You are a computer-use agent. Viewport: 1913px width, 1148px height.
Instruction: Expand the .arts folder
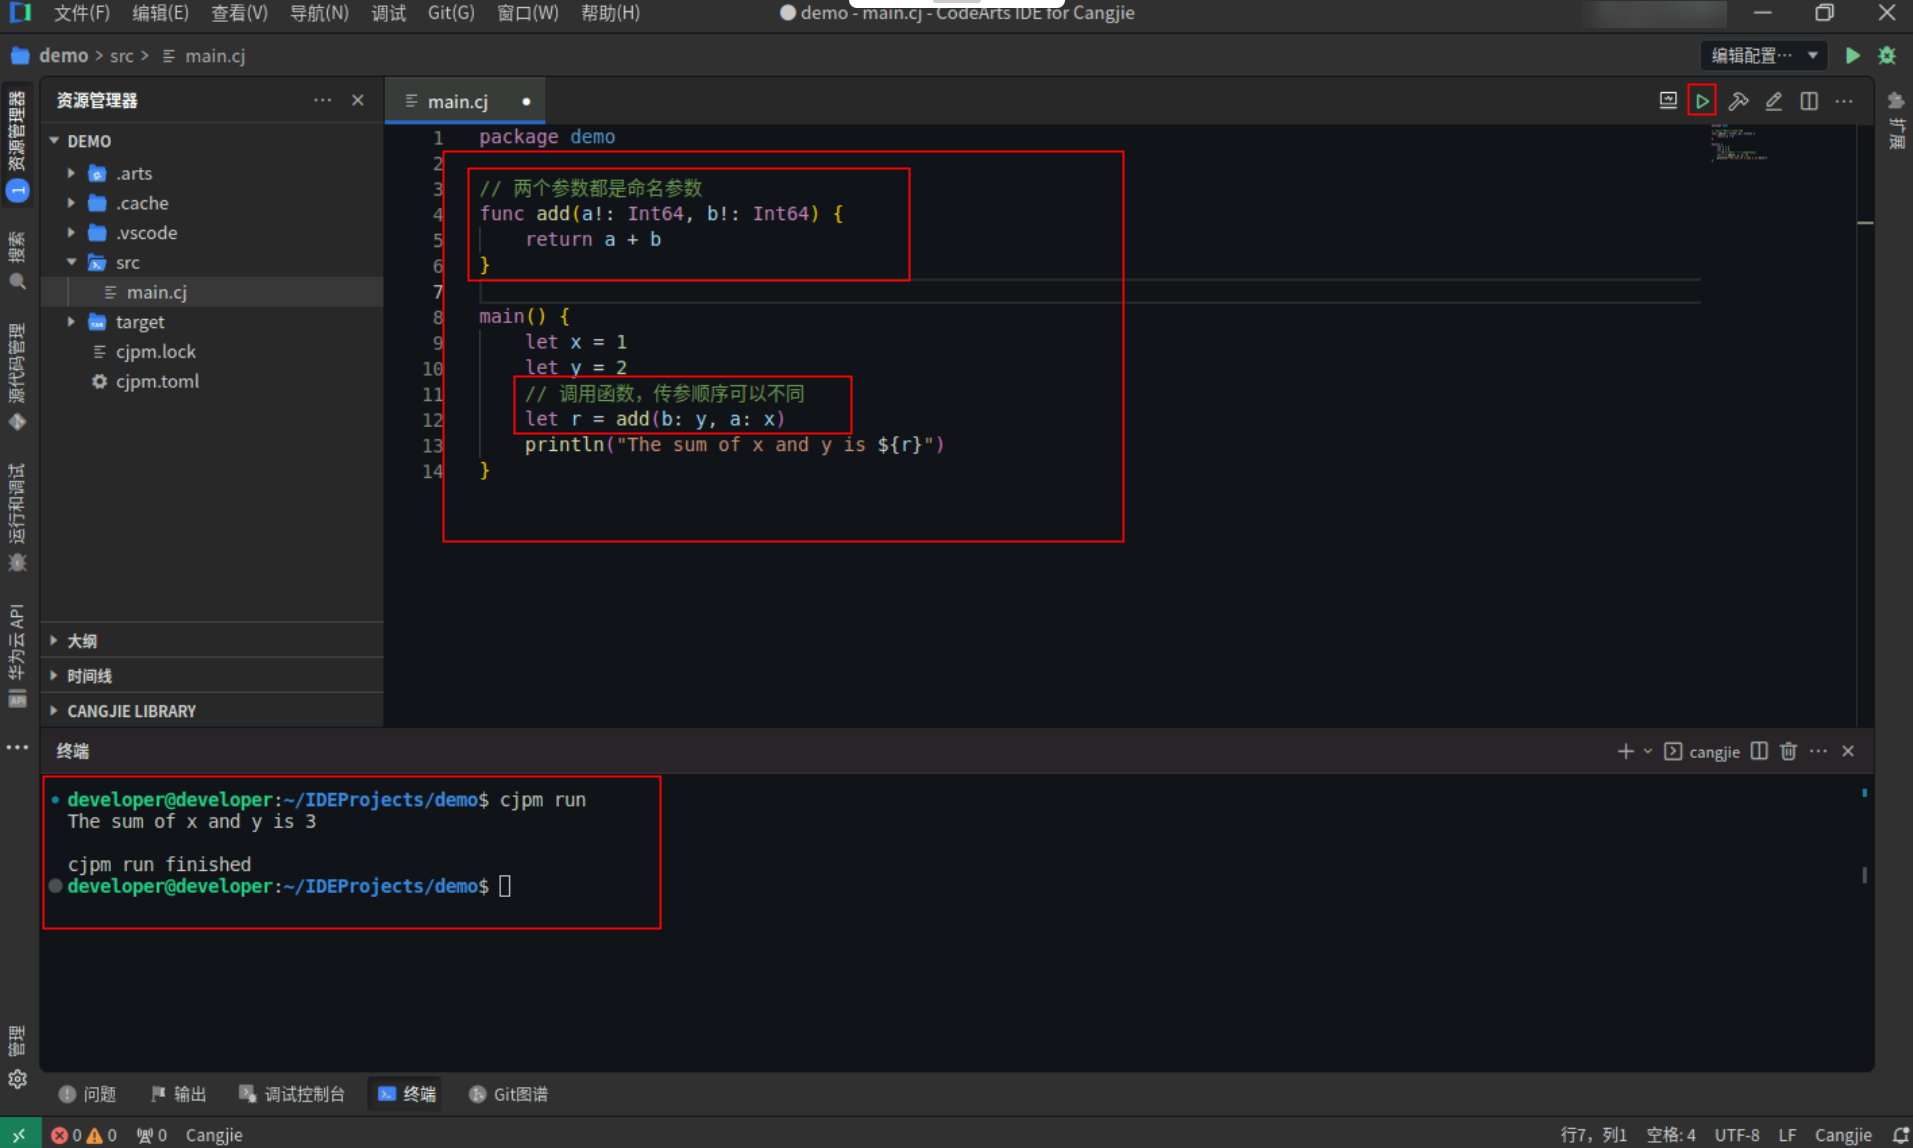pos(71,173)
